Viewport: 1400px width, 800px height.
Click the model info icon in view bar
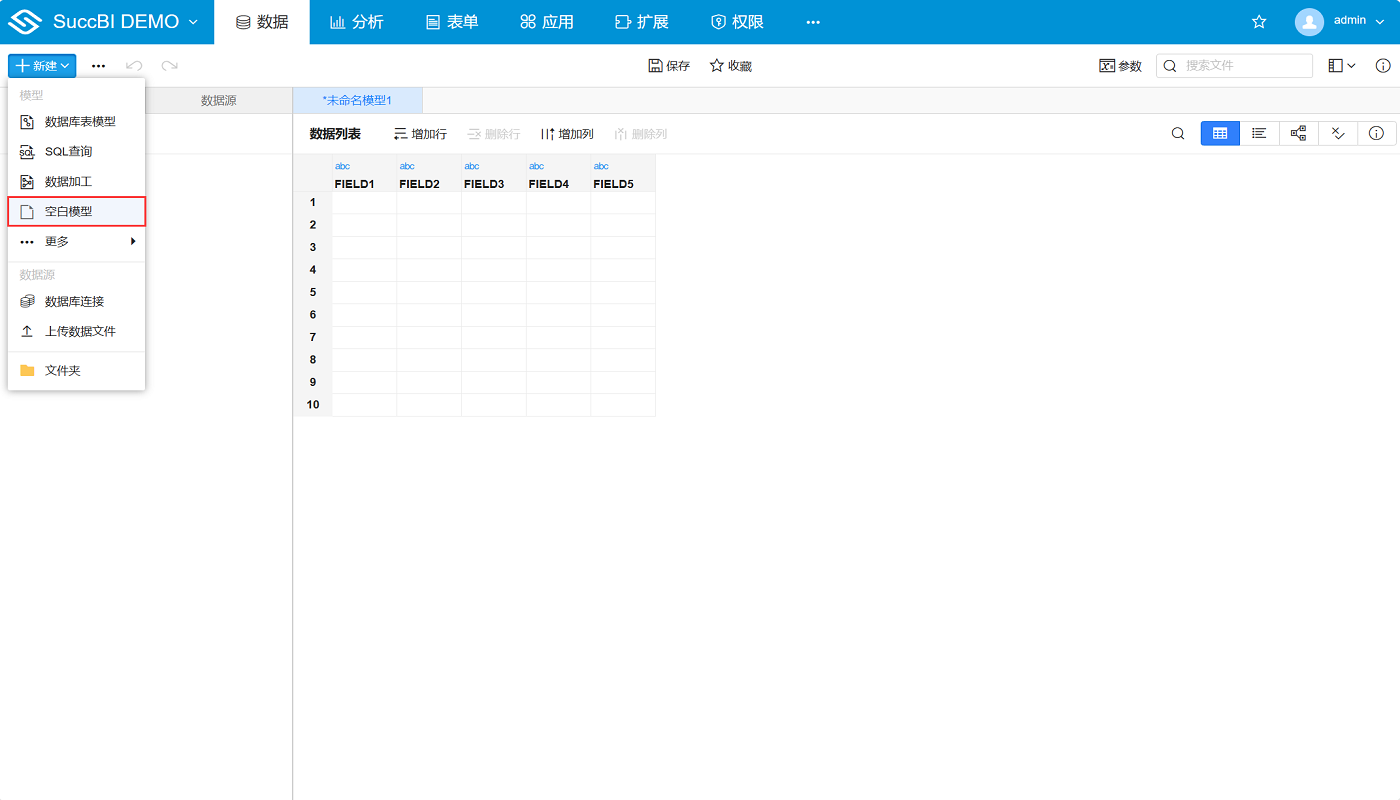click(1376, 134)
